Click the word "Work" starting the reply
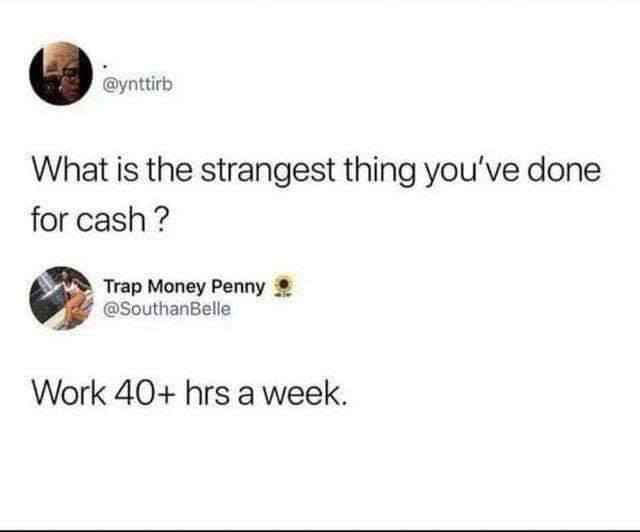 (x=69, y=394)
